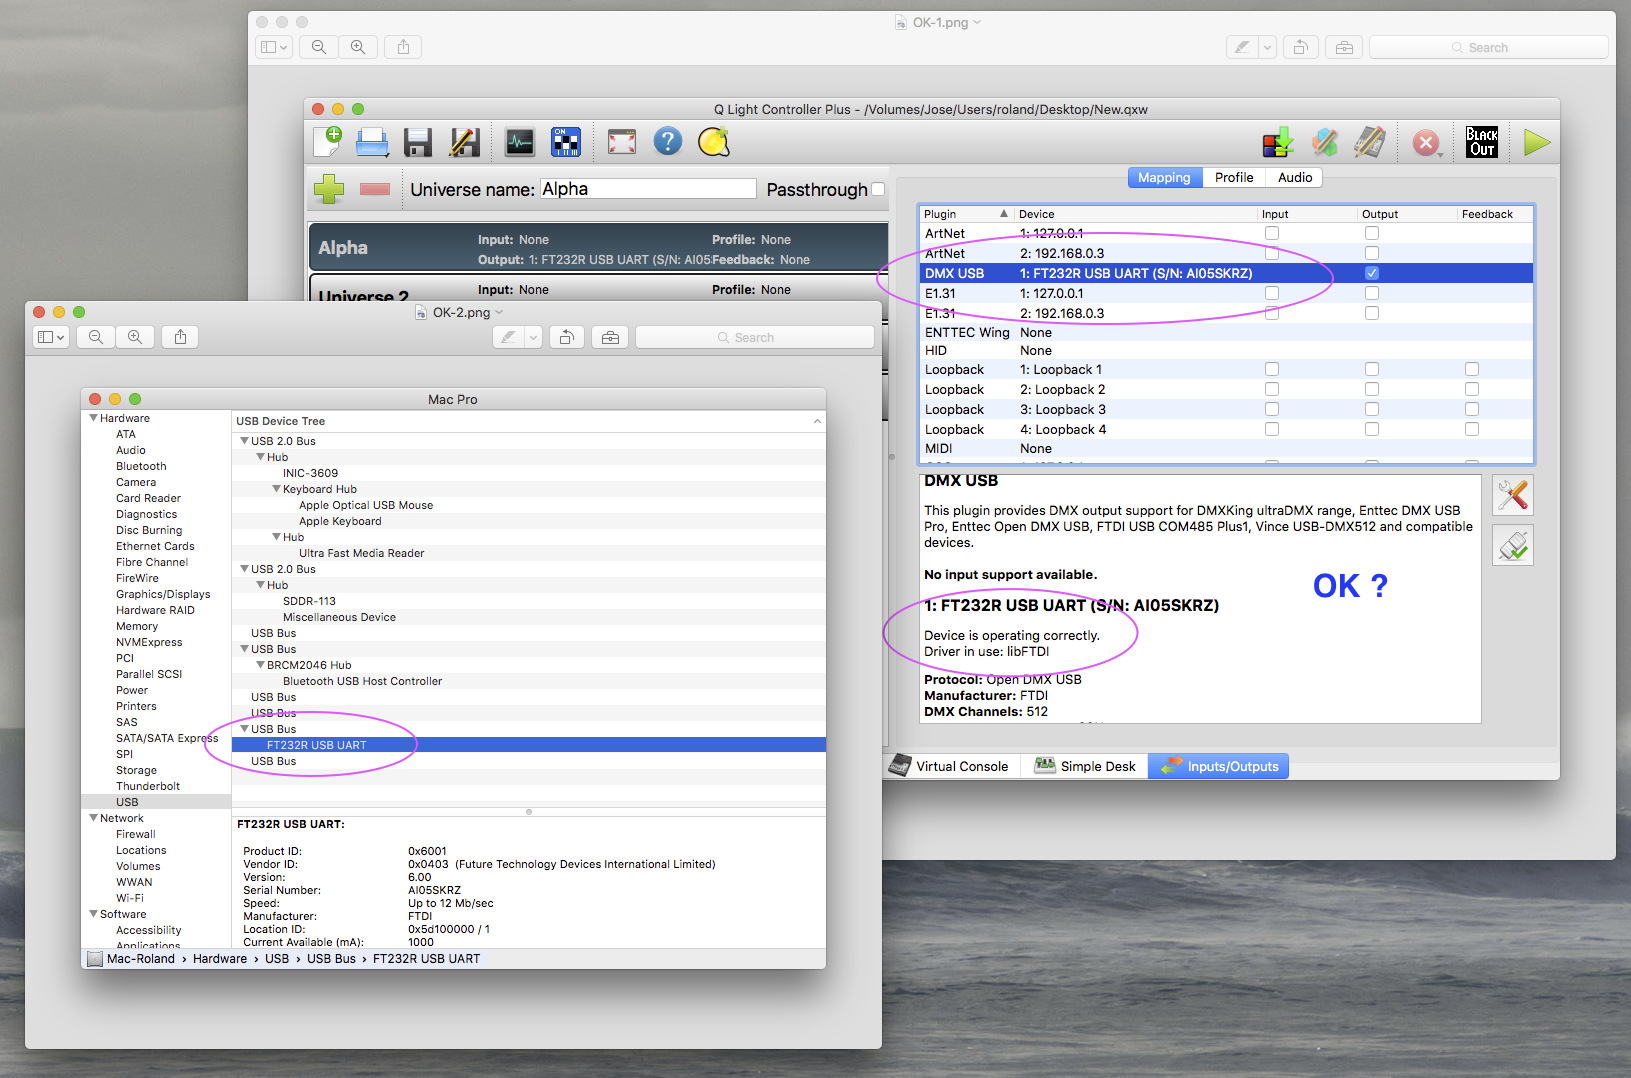Open plugin configuration wrench icon
The image size is (1631, 1078).
(x=1512, y=495)
